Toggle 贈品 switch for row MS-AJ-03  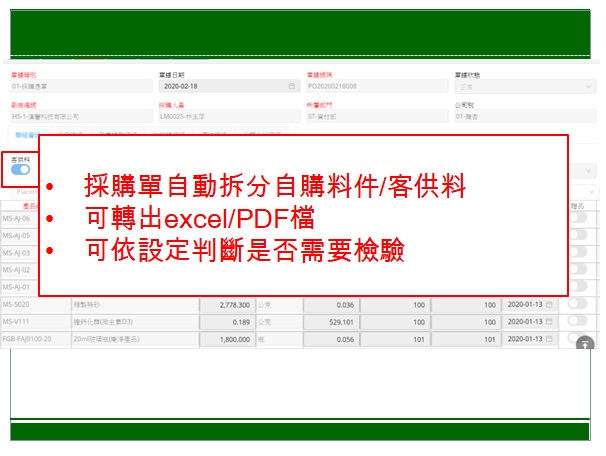pyautogui.click(x=578, y=252)
